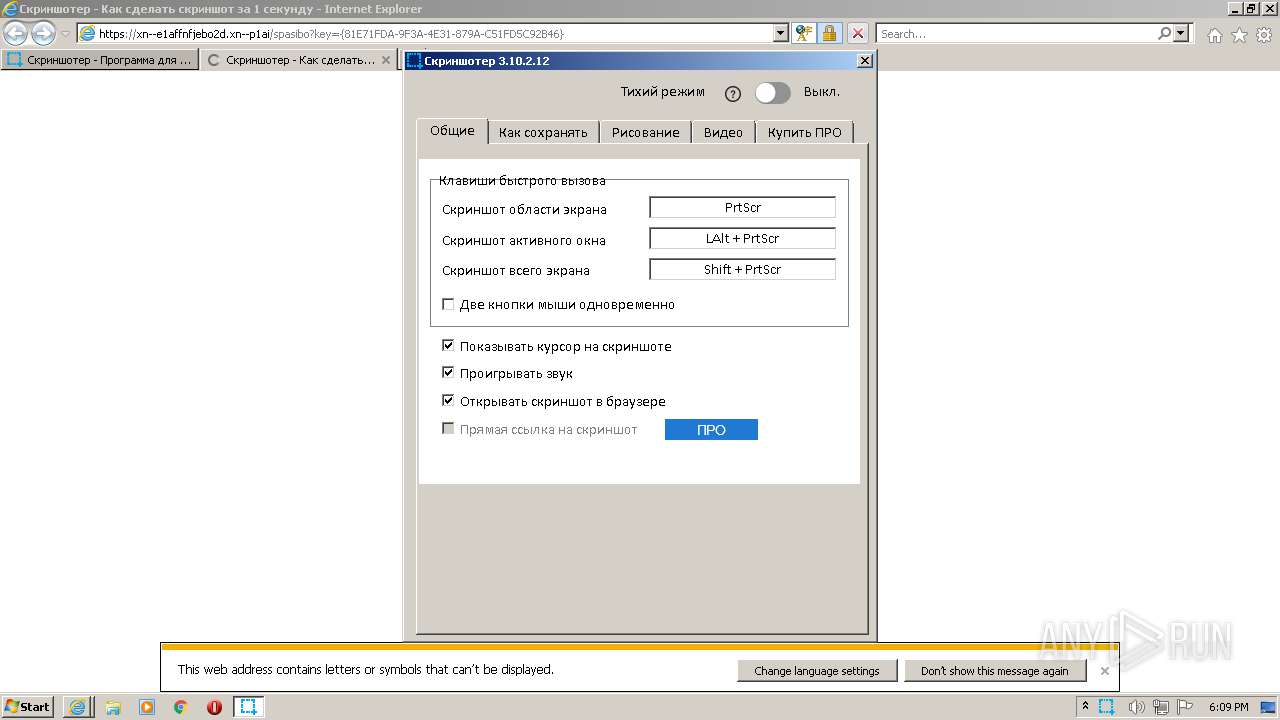The image size is (1280, 720).
Task: Click the network tray icon
Action: (x=1161, y=707)
